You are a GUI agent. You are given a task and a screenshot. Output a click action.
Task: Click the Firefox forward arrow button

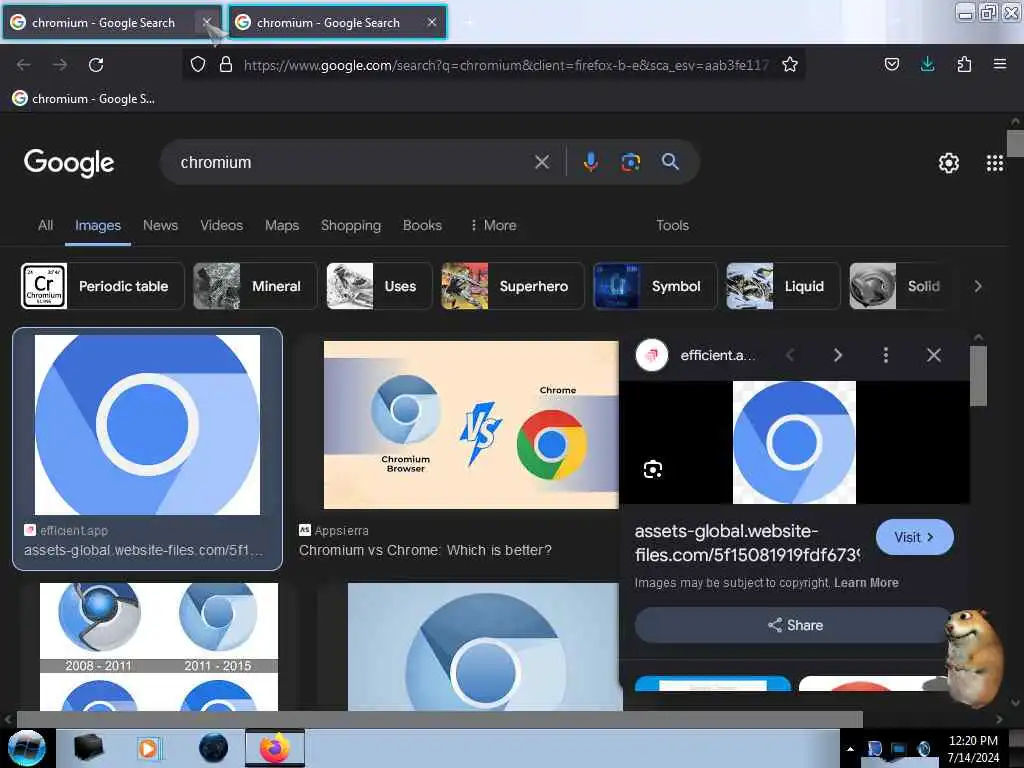click(60, 65)
